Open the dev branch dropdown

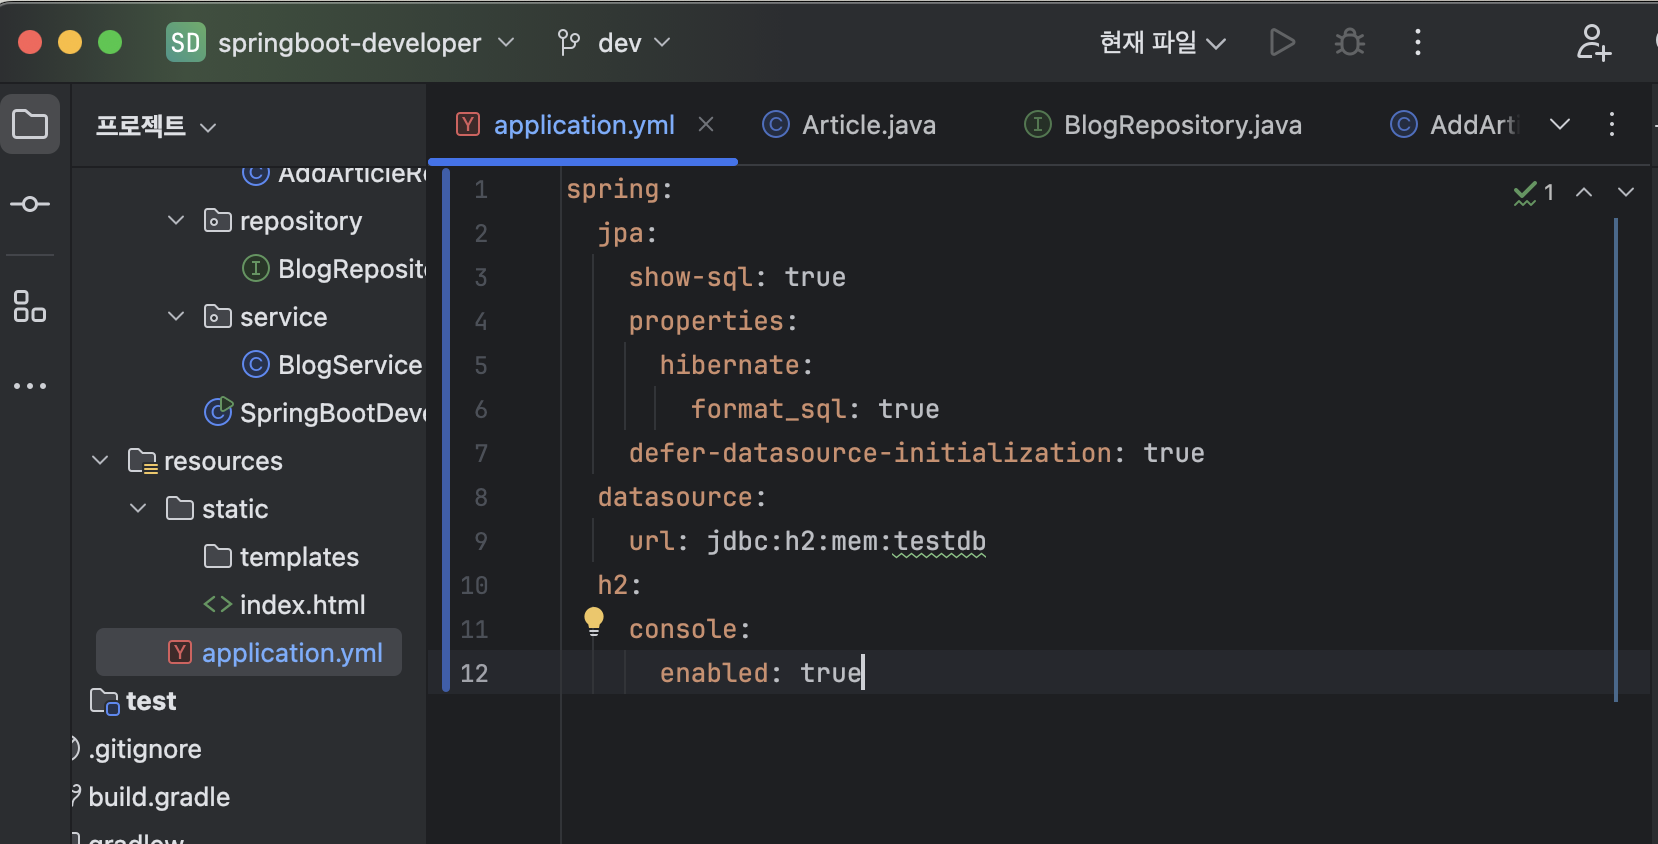pyautogui.click(x=614, y=42)
